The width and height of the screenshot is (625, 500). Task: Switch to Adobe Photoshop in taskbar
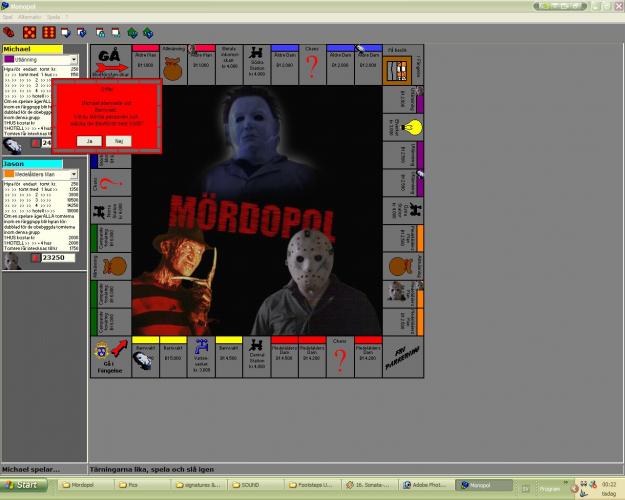click(x=427, y=485)
